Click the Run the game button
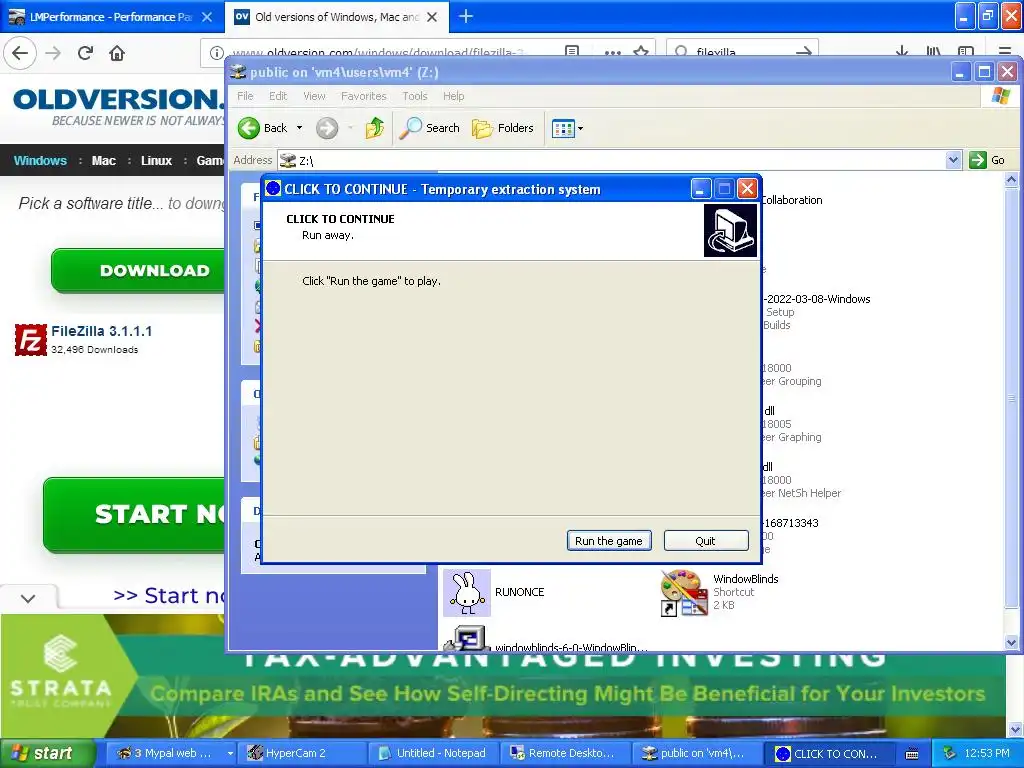1024x768 pixels. coord(609,541)
